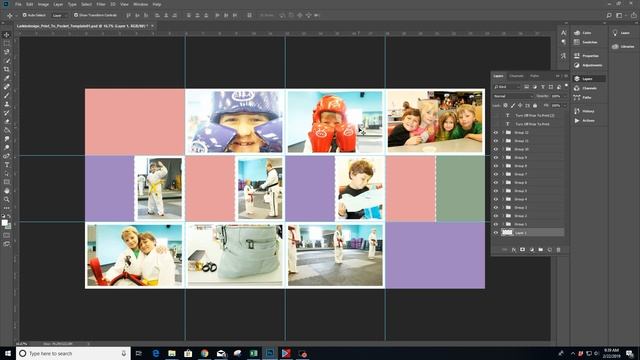Select the Eyedropper tool
The width and height of the screenshot is (640, 360).
[7, 78]
